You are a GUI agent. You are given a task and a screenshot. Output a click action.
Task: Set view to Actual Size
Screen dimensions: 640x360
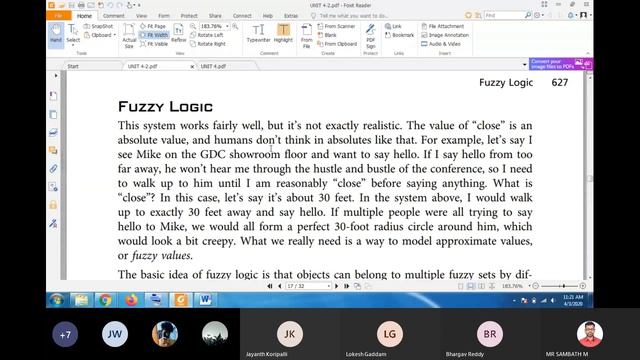click(129, 36)
